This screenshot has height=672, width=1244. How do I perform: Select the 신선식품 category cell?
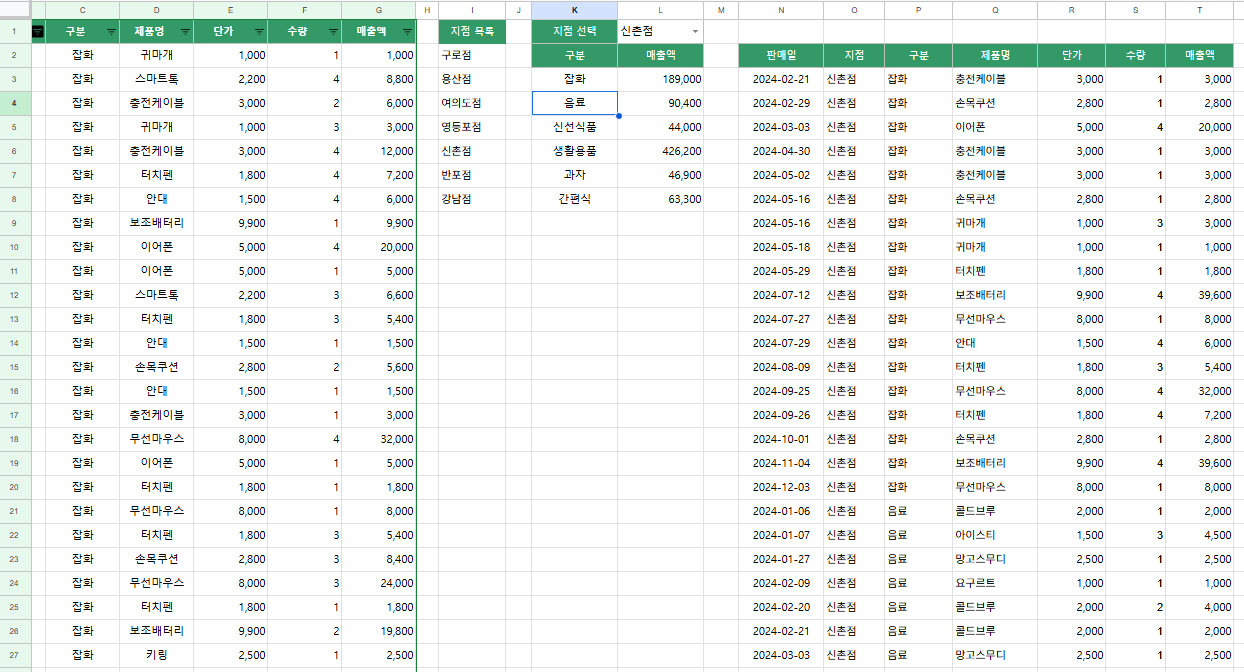tap(574, 127)
